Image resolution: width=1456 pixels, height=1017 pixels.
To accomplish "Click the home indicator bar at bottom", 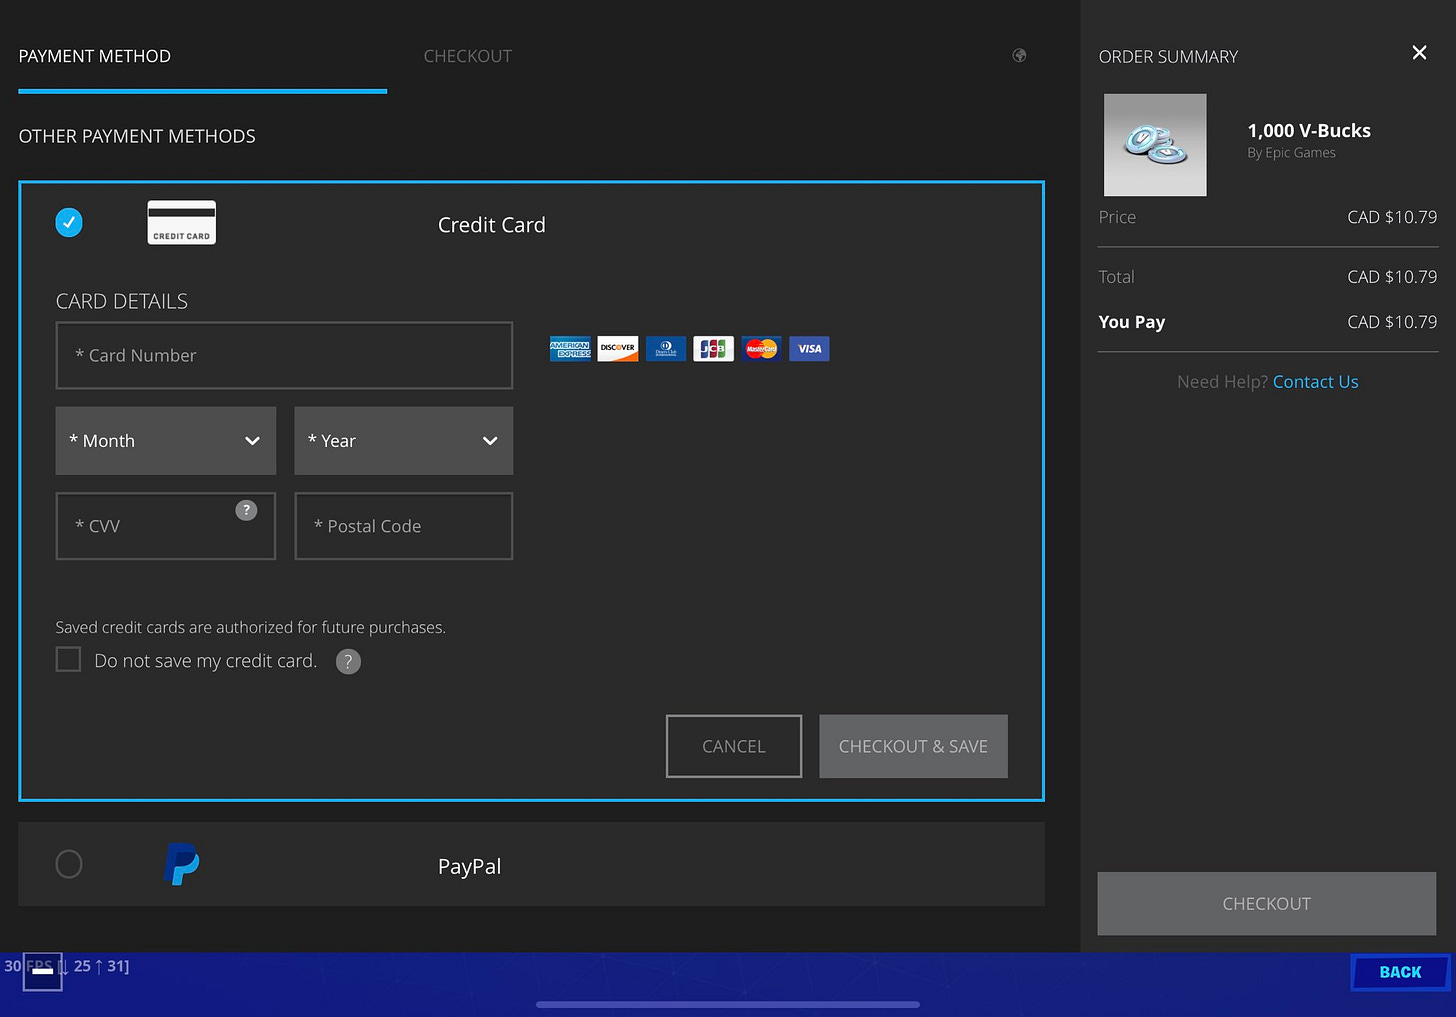I will [728, 1004].
